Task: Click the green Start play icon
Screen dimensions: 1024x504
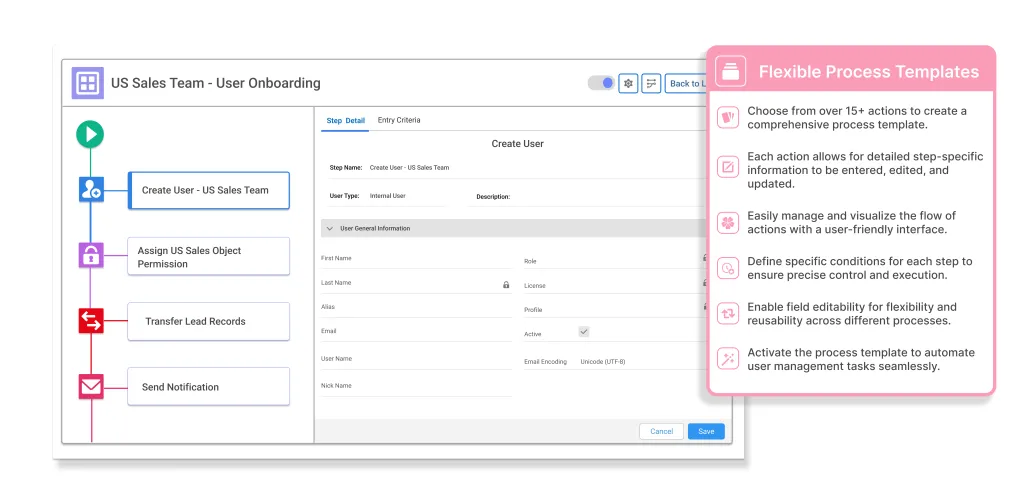Action: pos(90,134)
